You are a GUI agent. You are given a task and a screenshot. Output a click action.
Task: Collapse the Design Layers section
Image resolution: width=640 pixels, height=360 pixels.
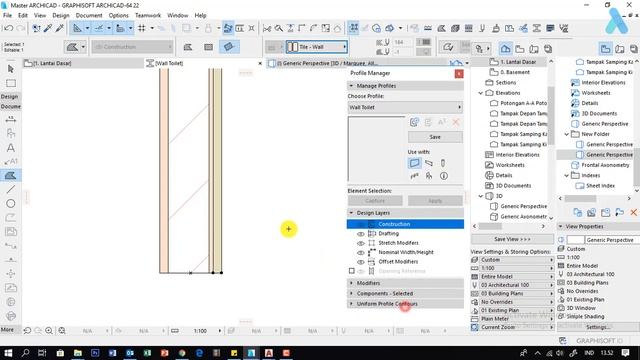pos(405,213)
